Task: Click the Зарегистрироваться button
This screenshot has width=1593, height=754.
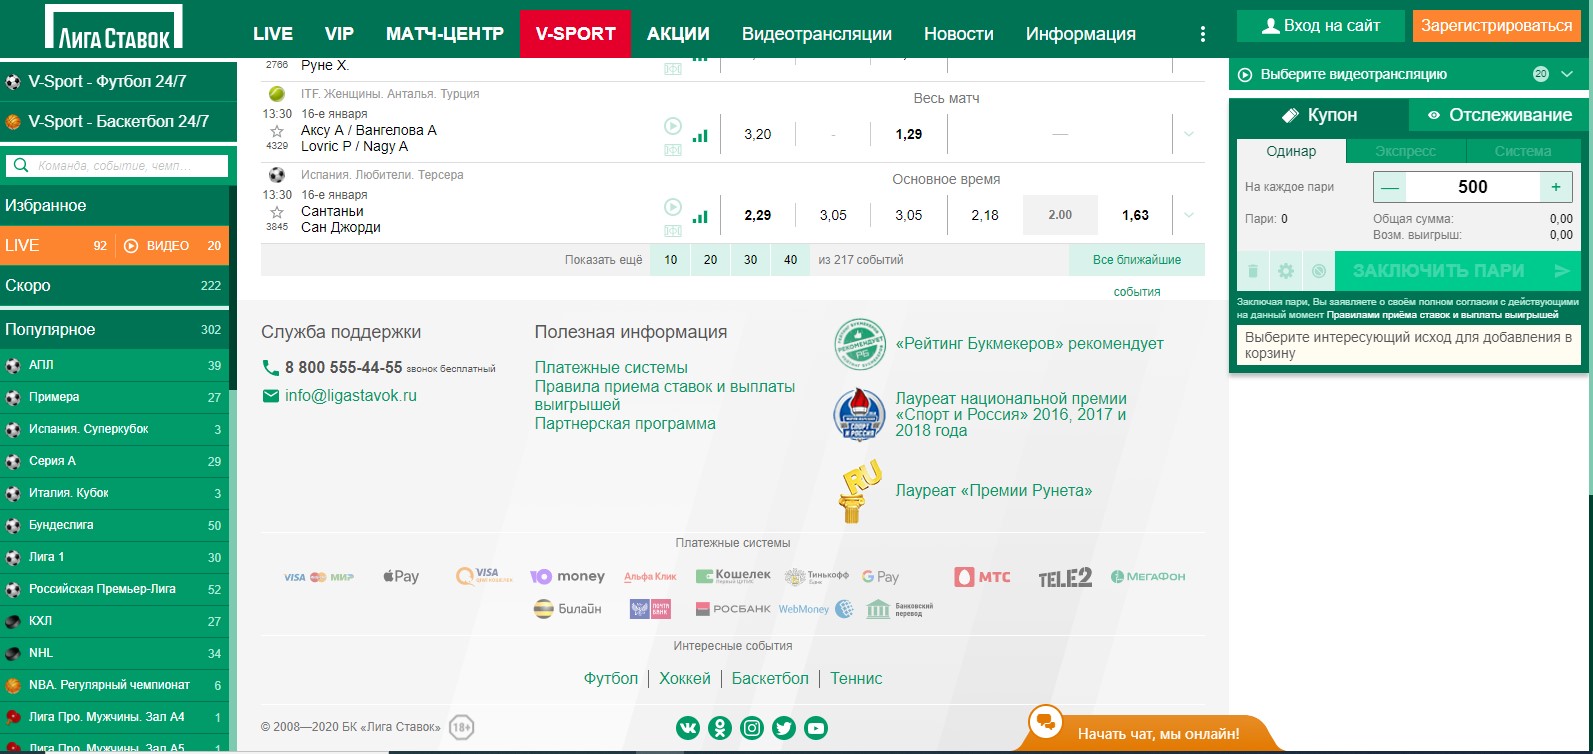Action: tap(1496, 26)
